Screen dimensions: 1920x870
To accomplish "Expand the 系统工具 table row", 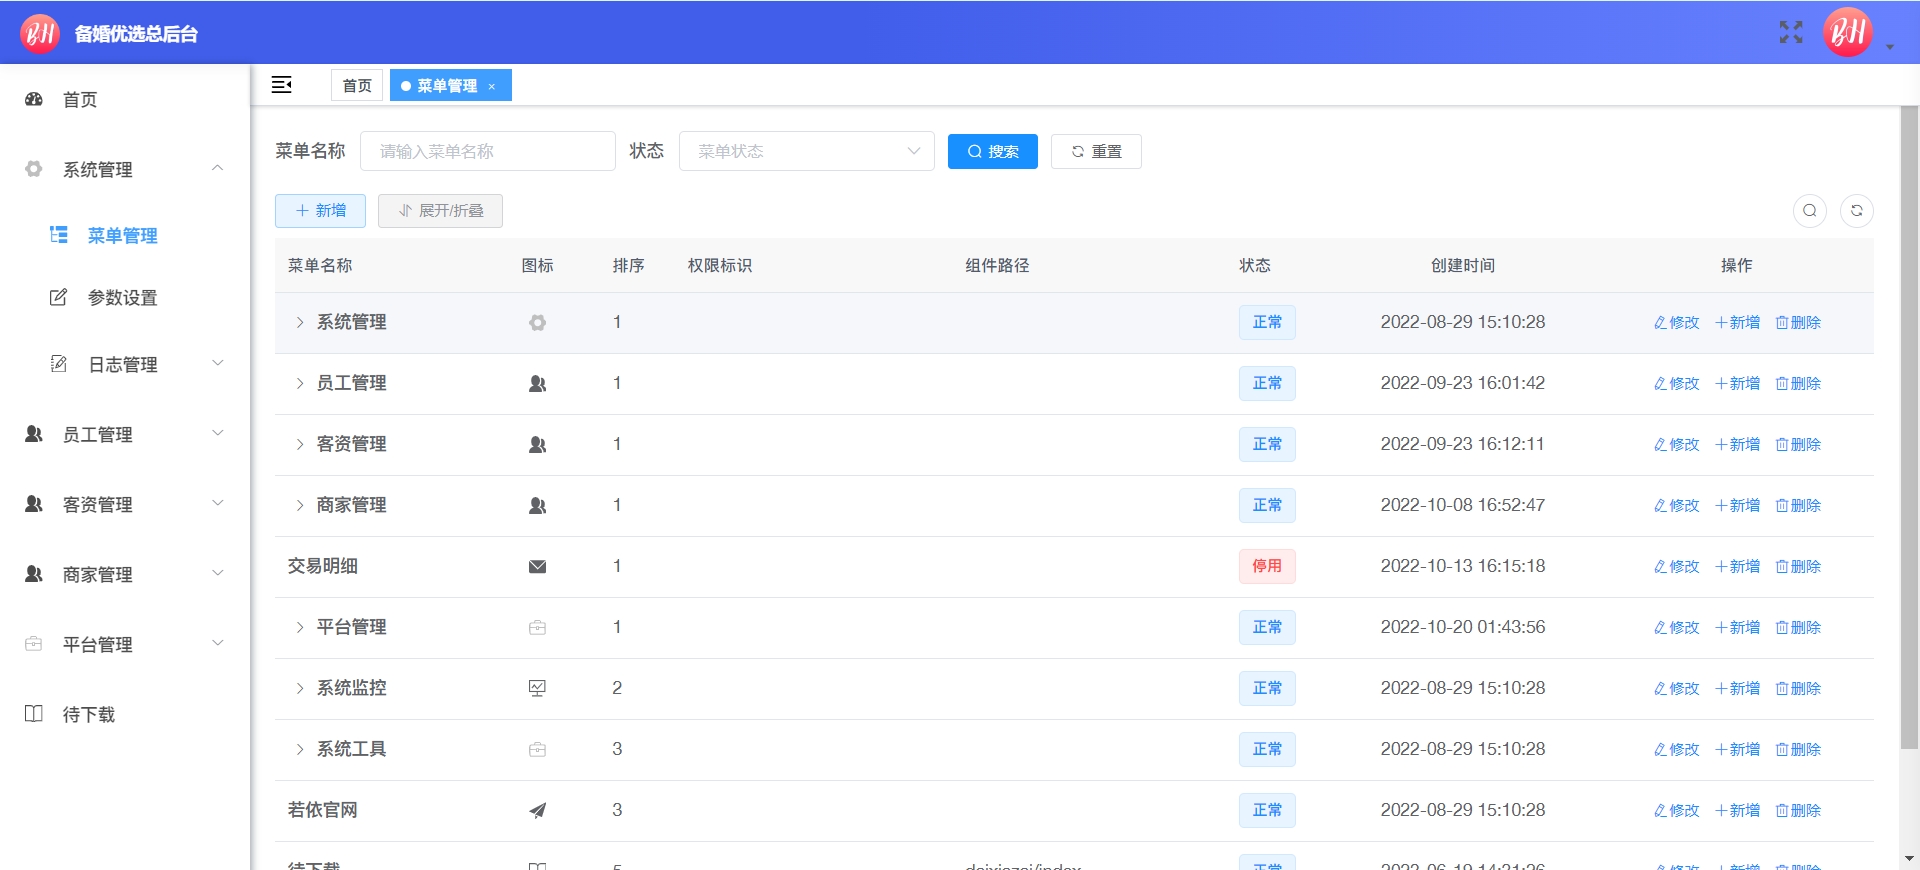I will pyautogui.click(x=299, y=749).
